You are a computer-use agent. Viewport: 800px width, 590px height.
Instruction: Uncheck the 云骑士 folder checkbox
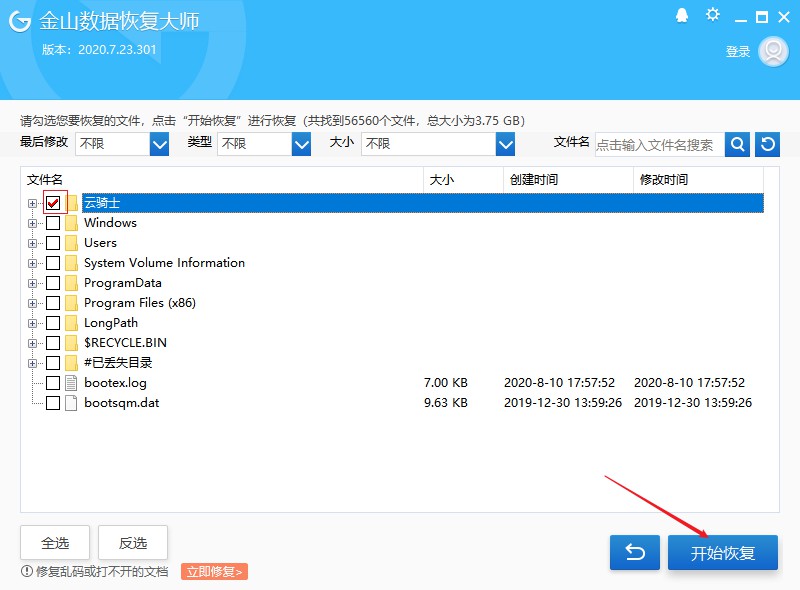point(55,202)
